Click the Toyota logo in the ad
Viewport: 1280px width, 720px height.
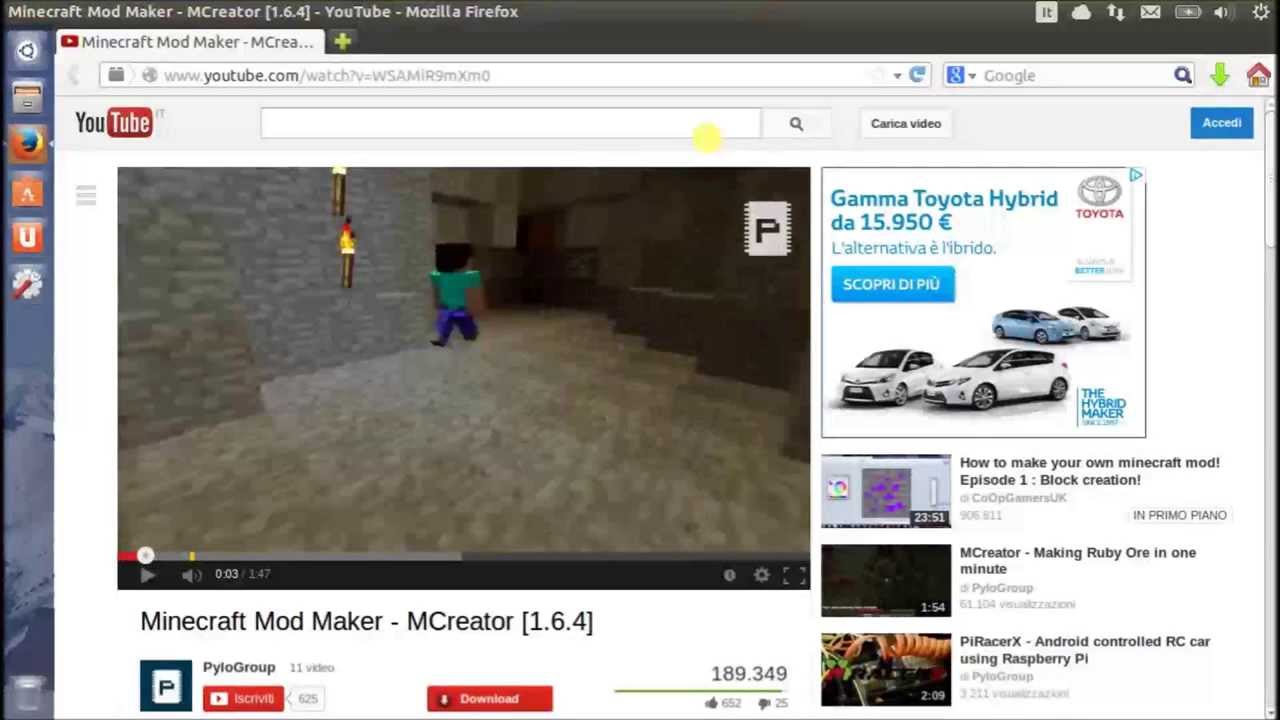coord(1099,197)
